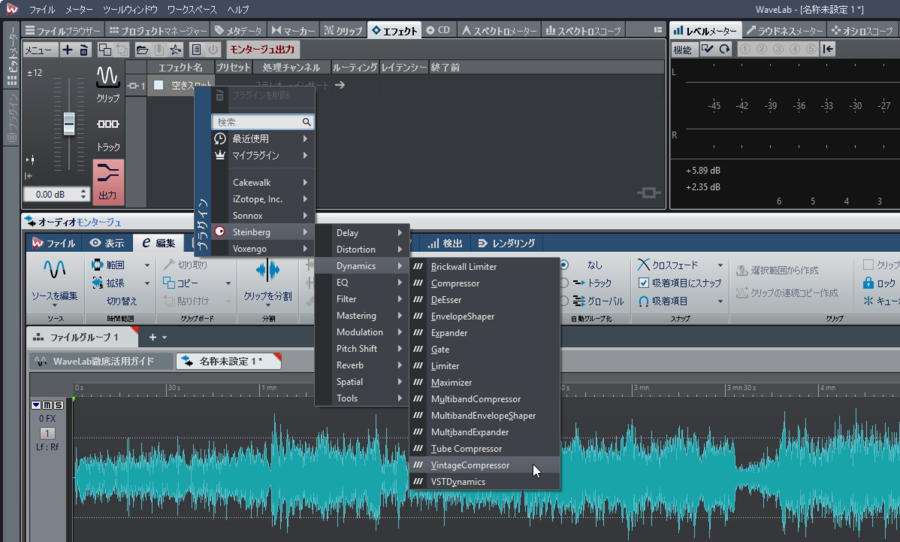Click the magnifier icon in the plugin search box
This screenshot has width=900, height=542.
307,122
